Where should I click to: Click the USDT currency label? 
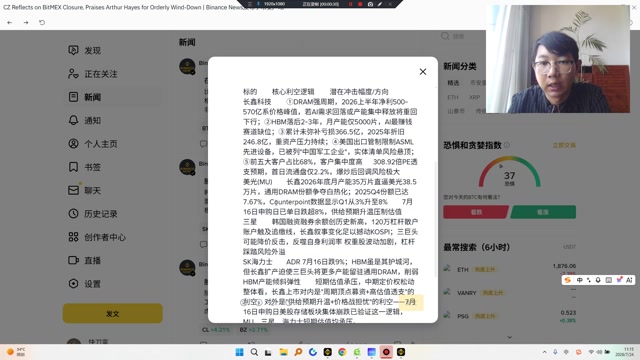[x=569, y=247]
